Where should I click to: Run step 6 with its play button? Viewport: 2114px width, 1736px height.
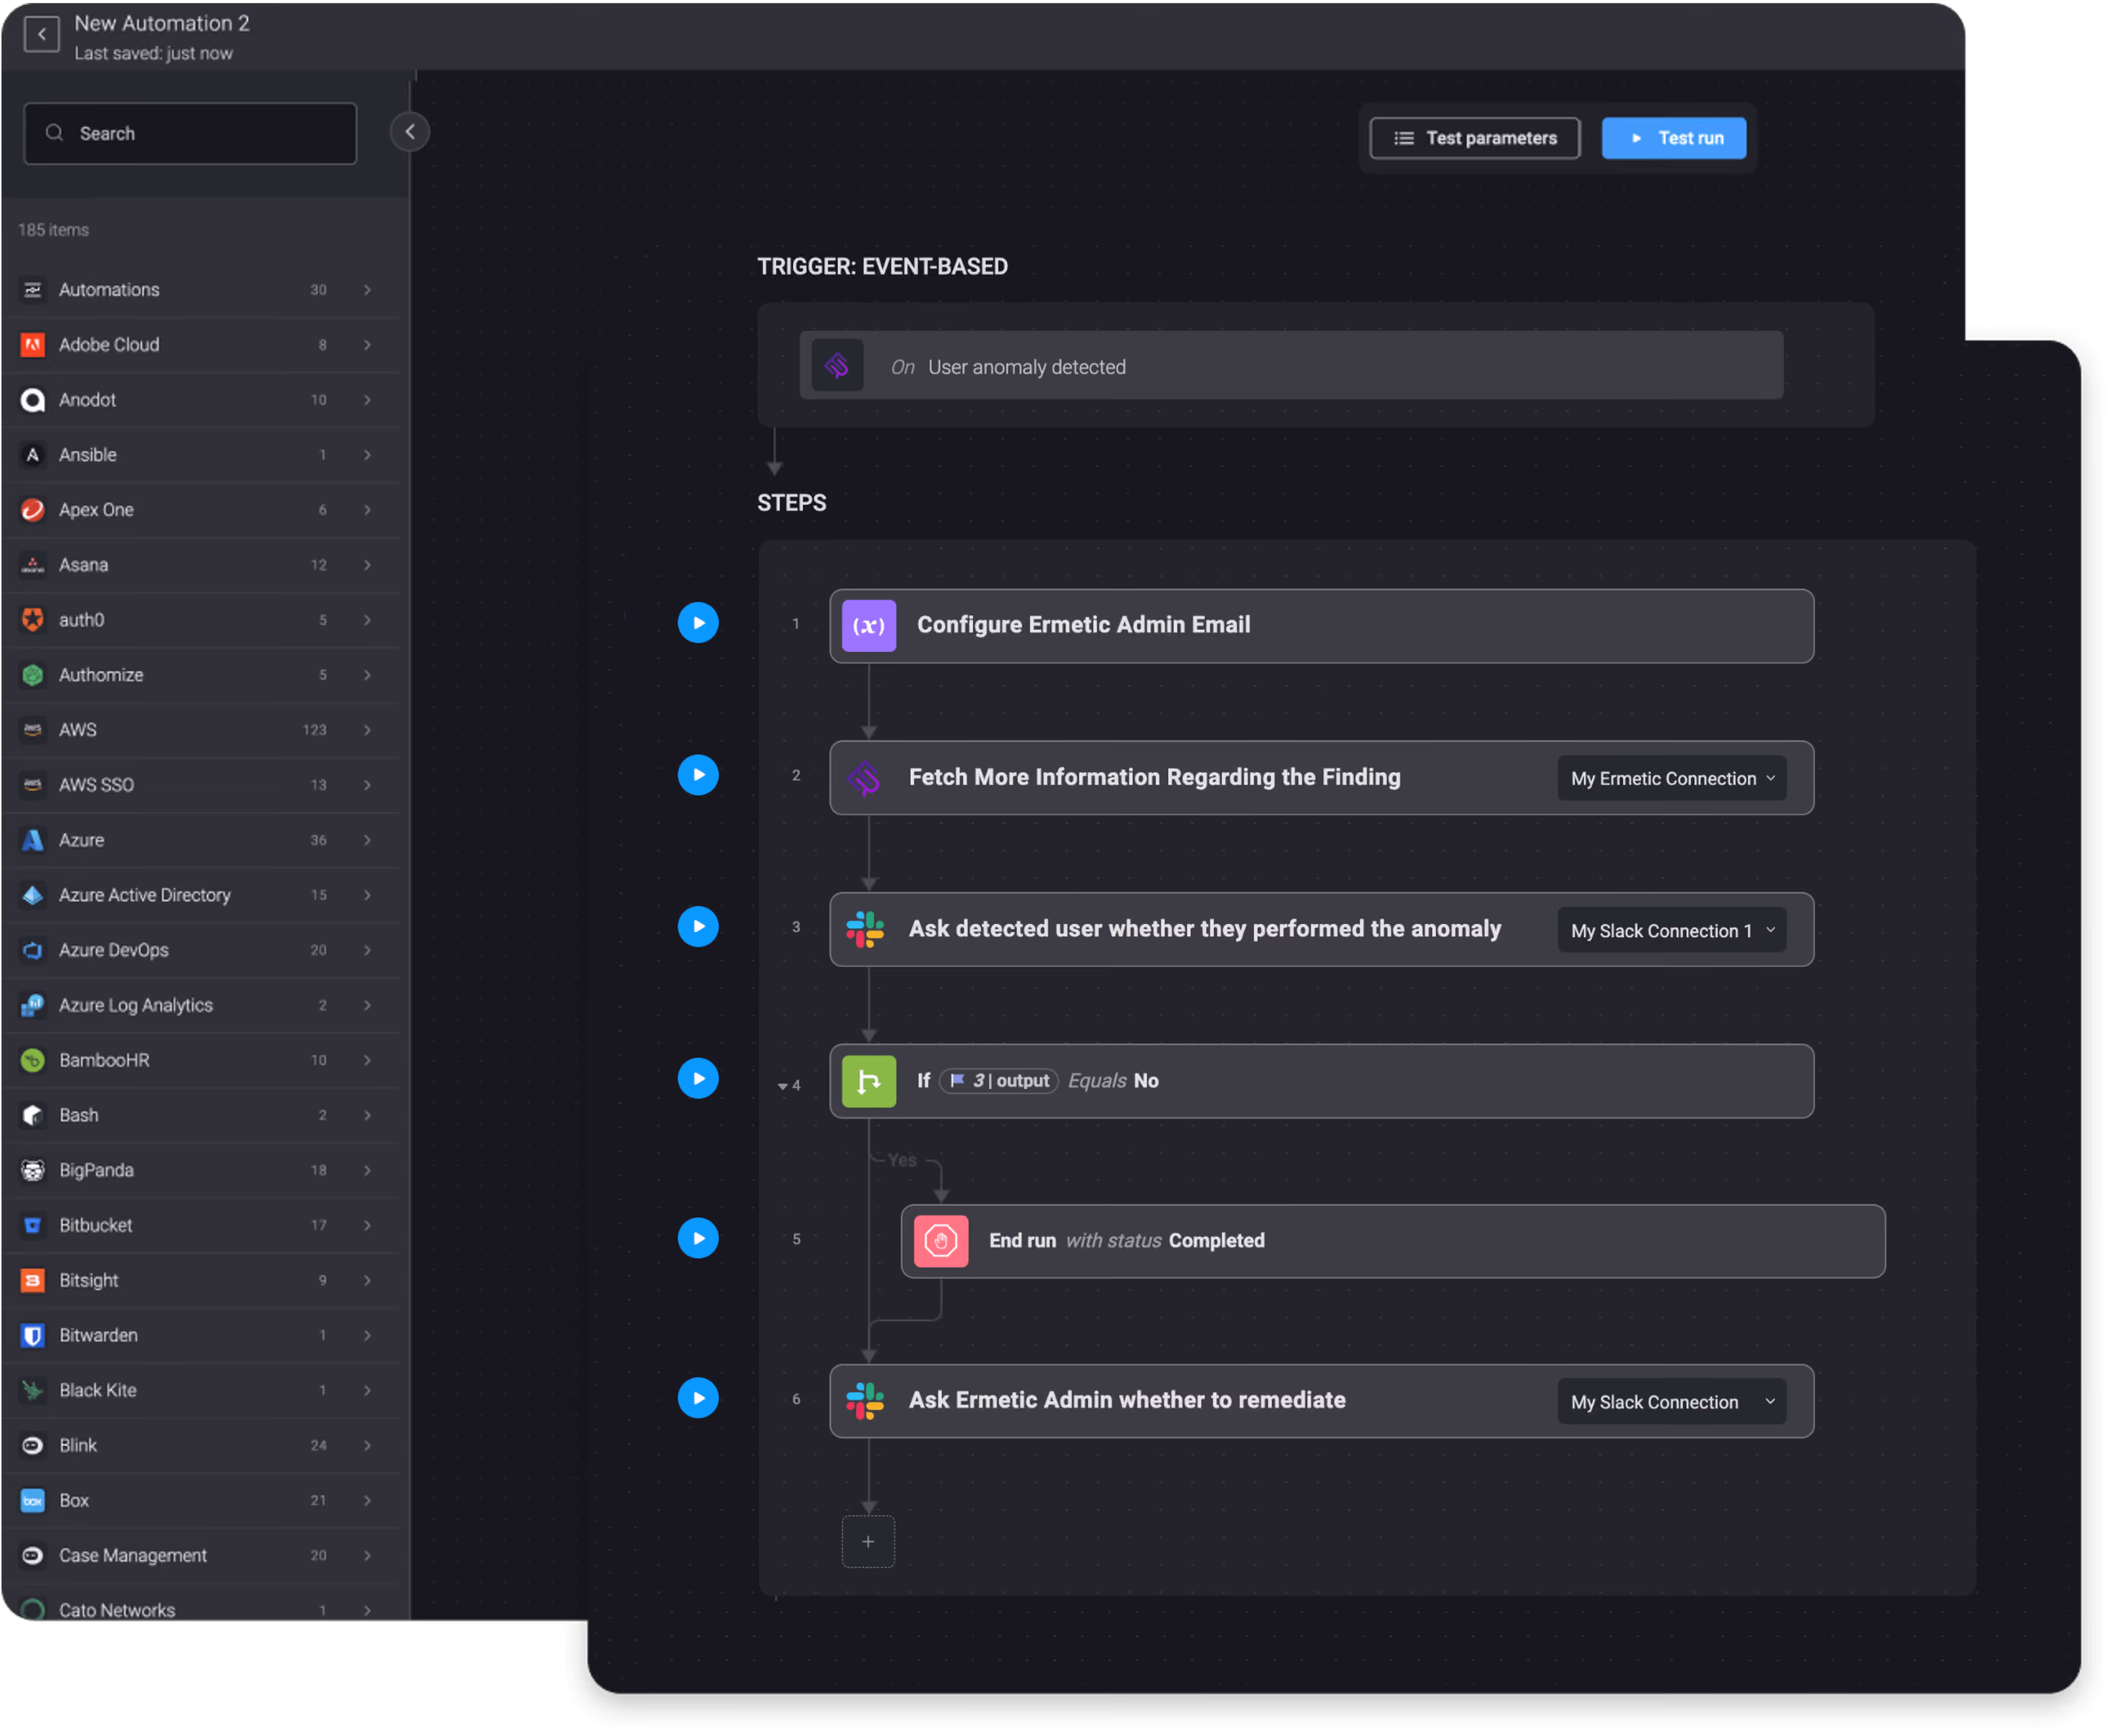click(699, 1399)
